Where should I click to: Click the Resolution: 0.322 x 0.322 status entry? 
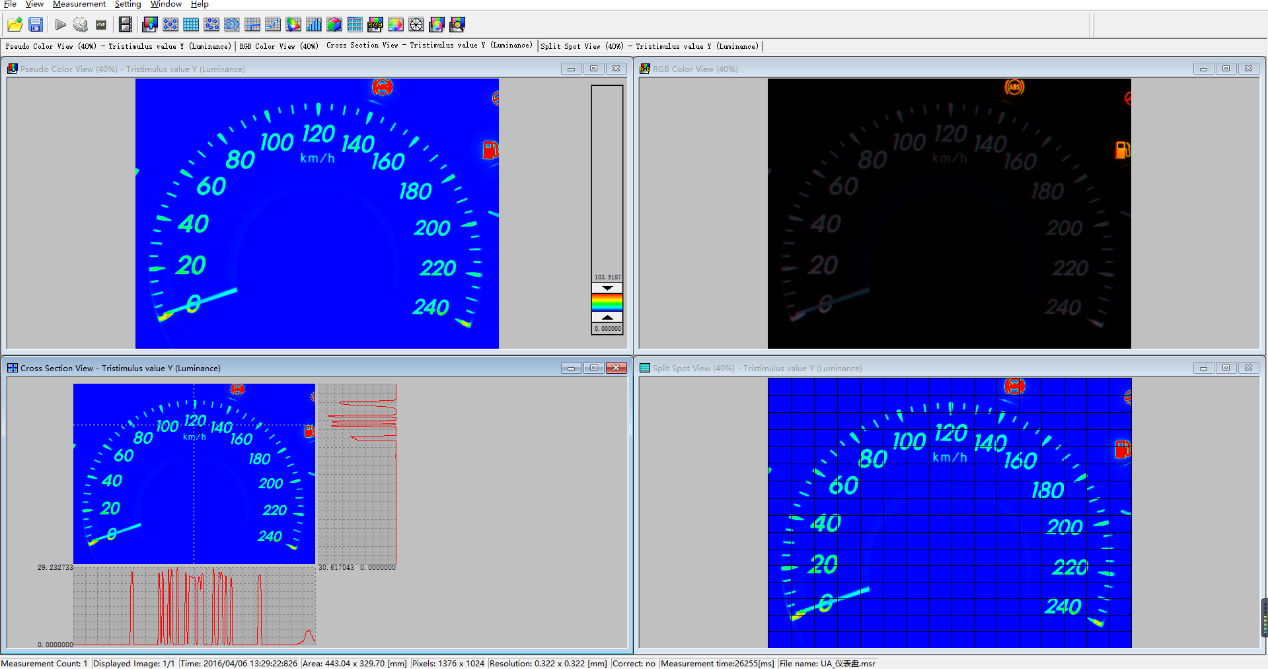pyautogui.click(x=550, y=663)
